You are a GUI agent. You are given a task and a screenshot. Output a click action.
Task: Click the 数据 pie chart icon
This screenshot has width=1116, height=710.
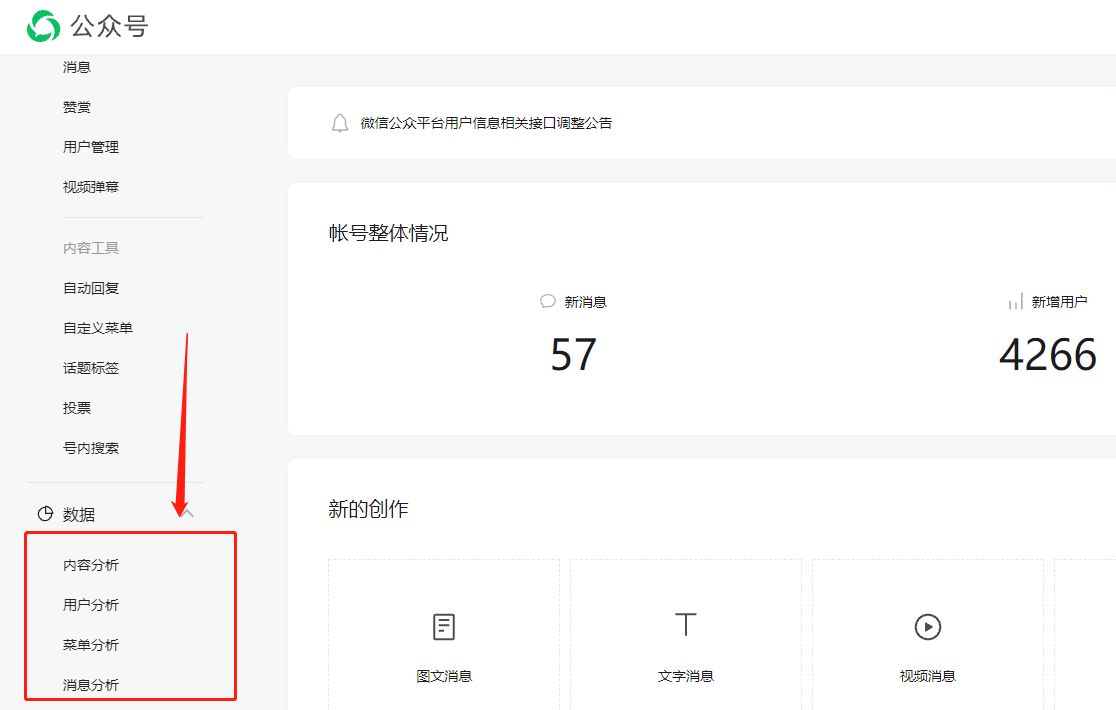tap(45, 514)
